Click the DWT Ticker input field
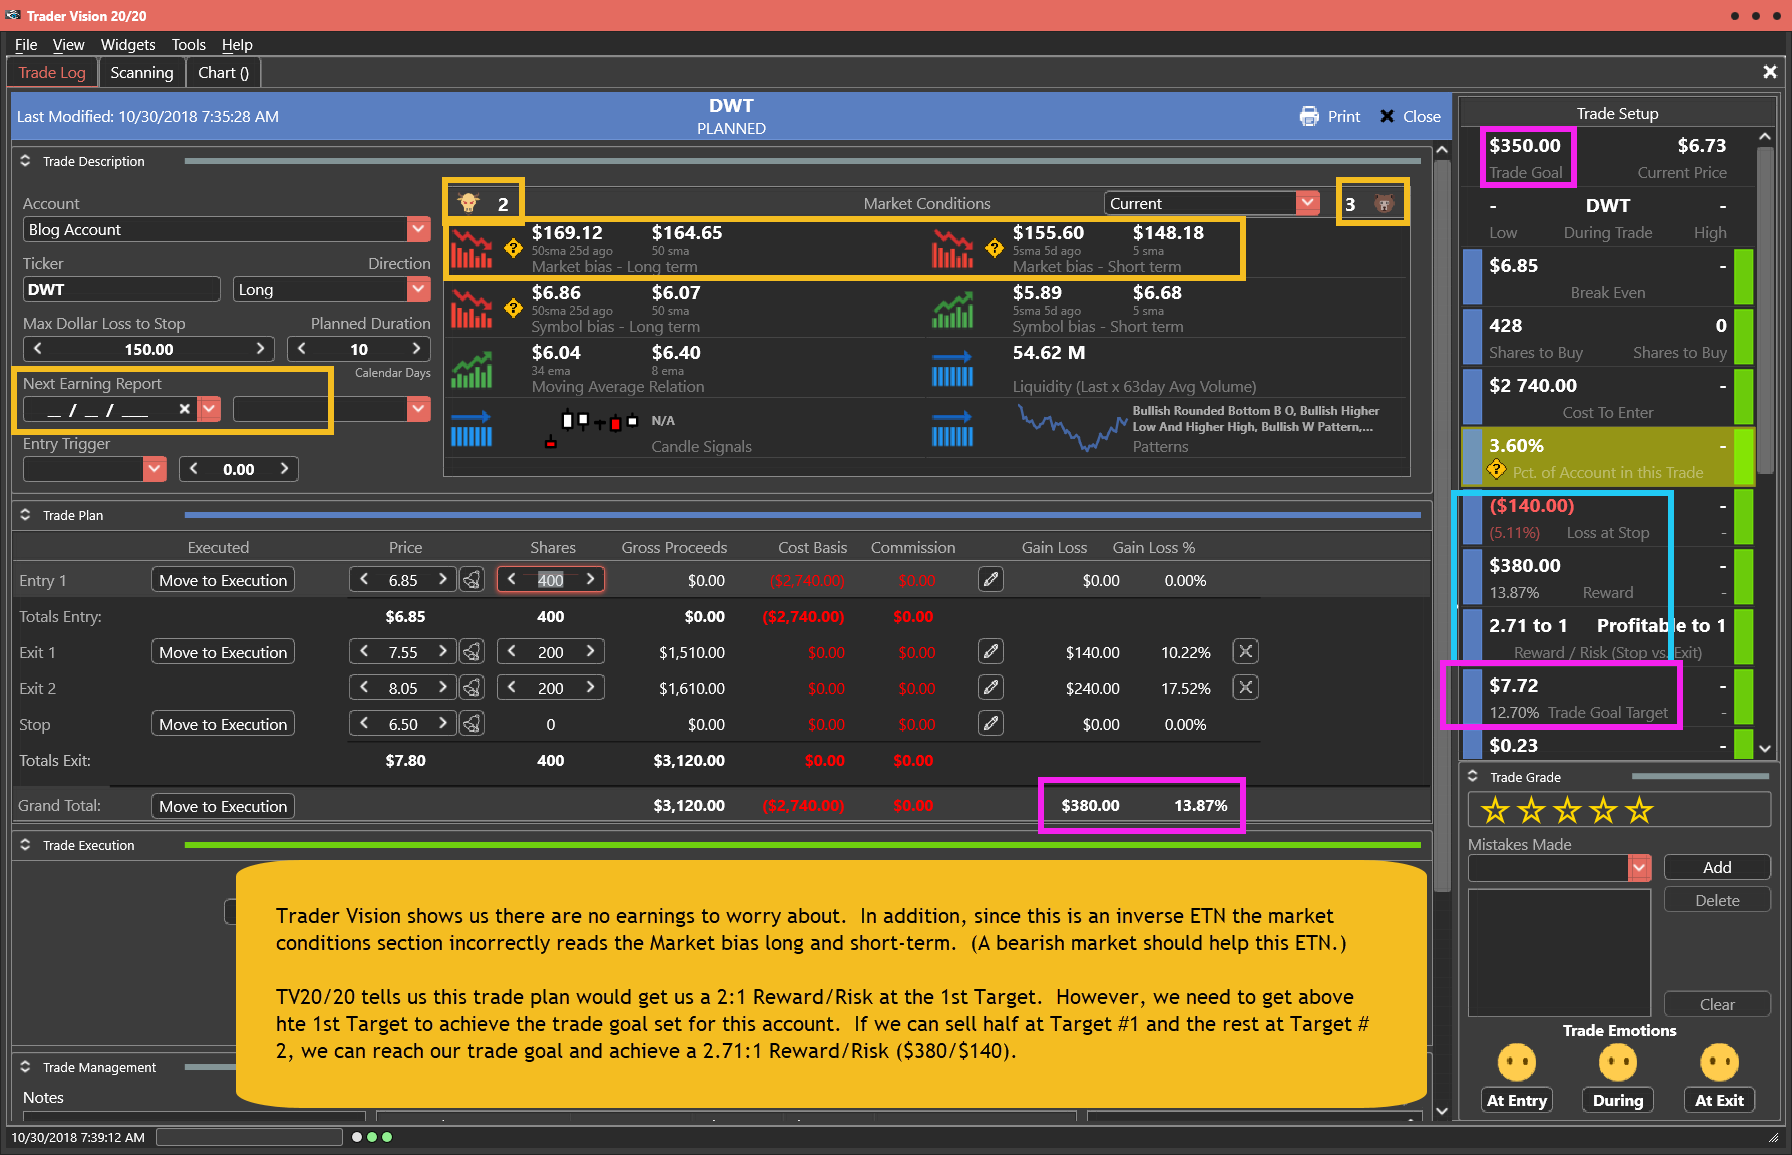Viewport: 1792px width, 1155px height. click(121, 290)
